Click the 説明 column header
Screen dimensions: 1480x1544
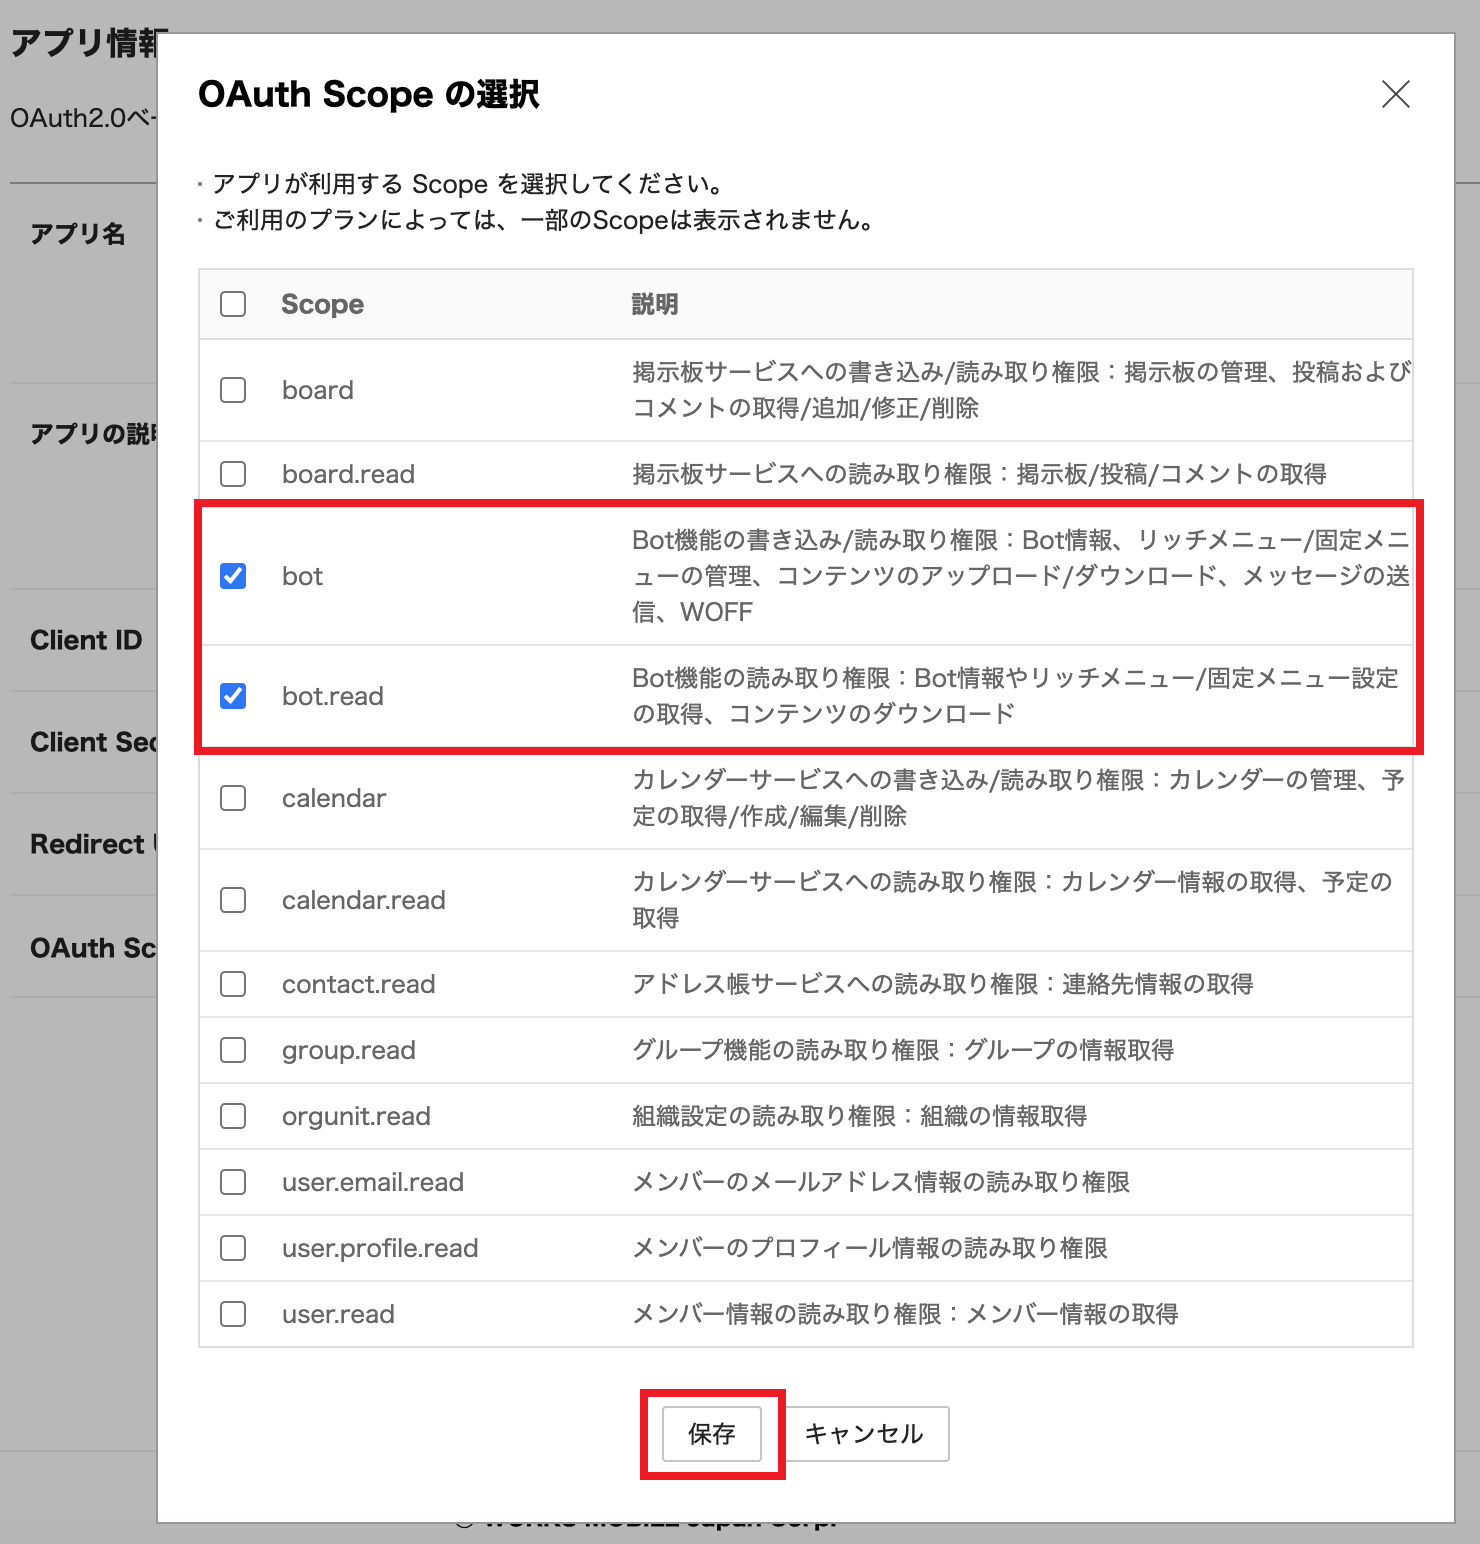point(655,304)
